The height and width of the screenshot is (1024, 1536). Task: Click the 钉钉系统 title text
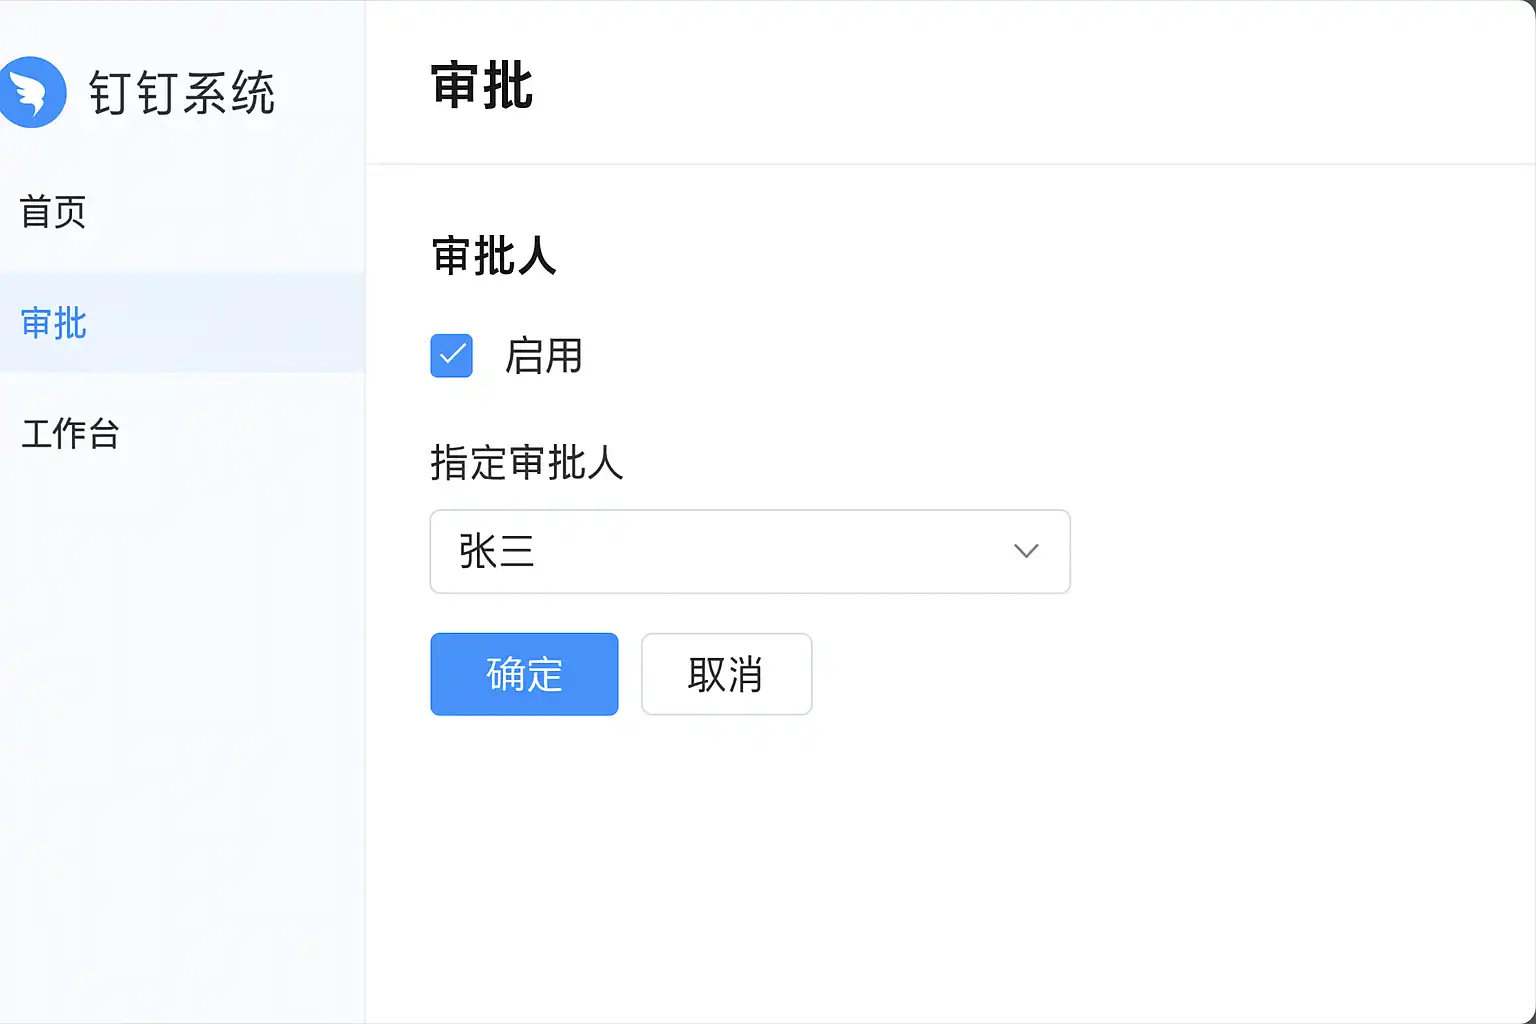point(181,93)
